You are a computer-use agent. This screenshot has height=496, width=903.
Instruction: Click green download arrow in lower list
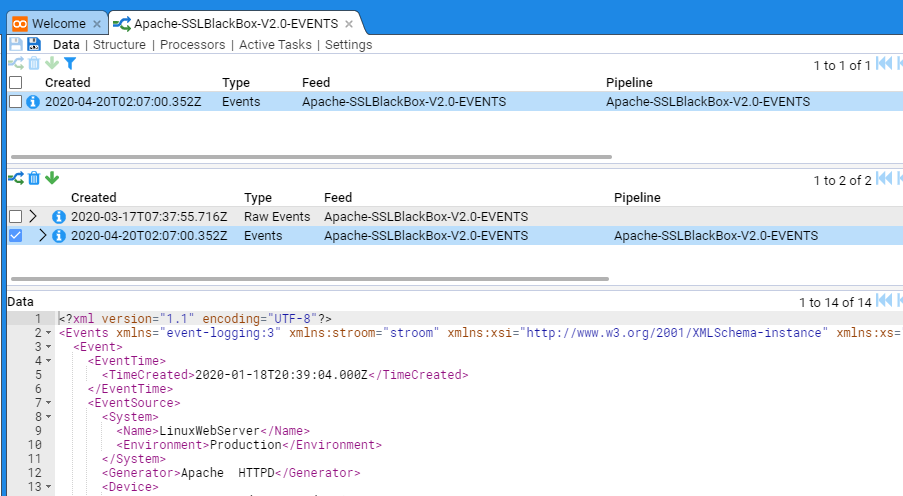click(x=52, y=178)
